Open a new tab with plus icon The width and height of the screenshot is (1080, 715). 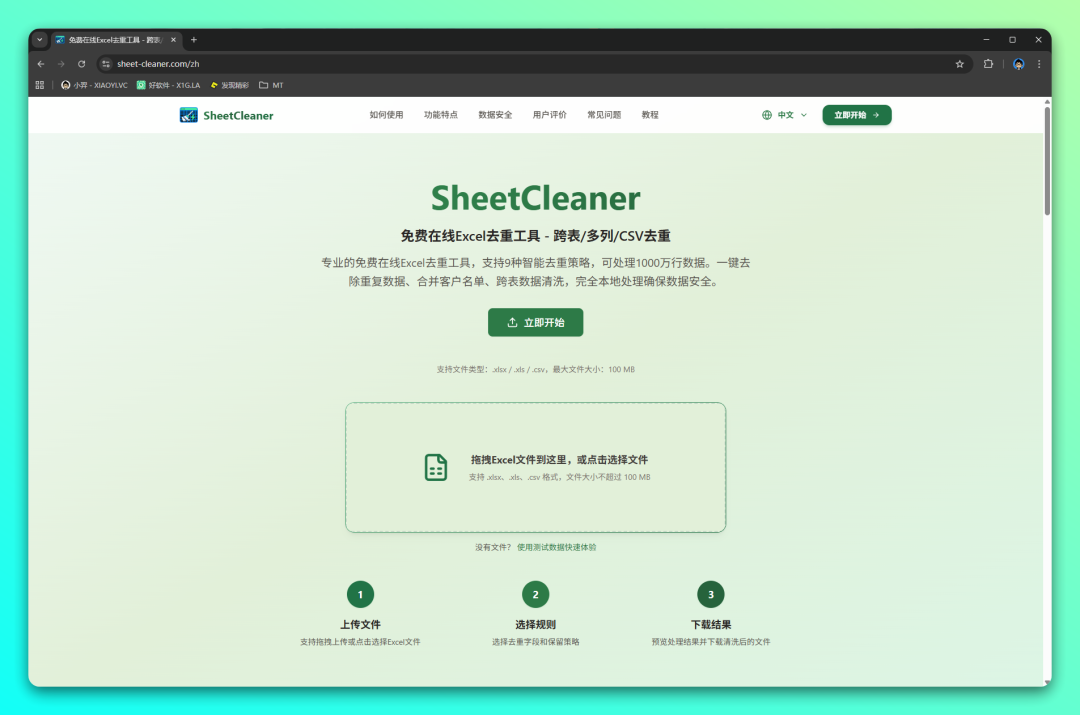tap(194, 40)
